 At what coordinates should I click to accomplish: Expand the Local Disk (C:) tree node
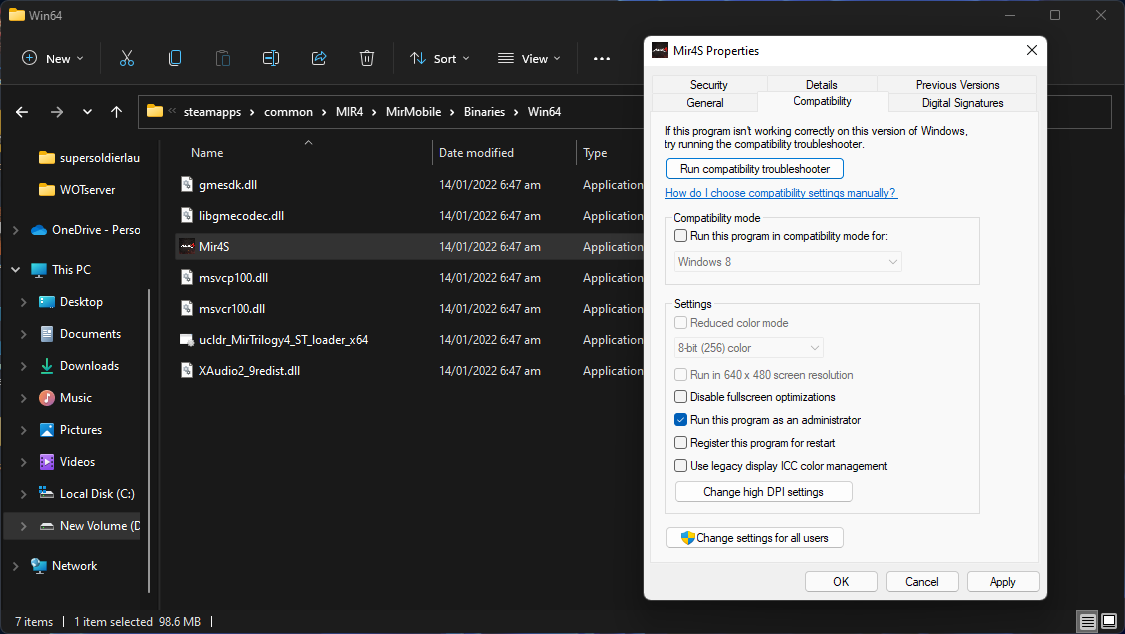point(24,493)
